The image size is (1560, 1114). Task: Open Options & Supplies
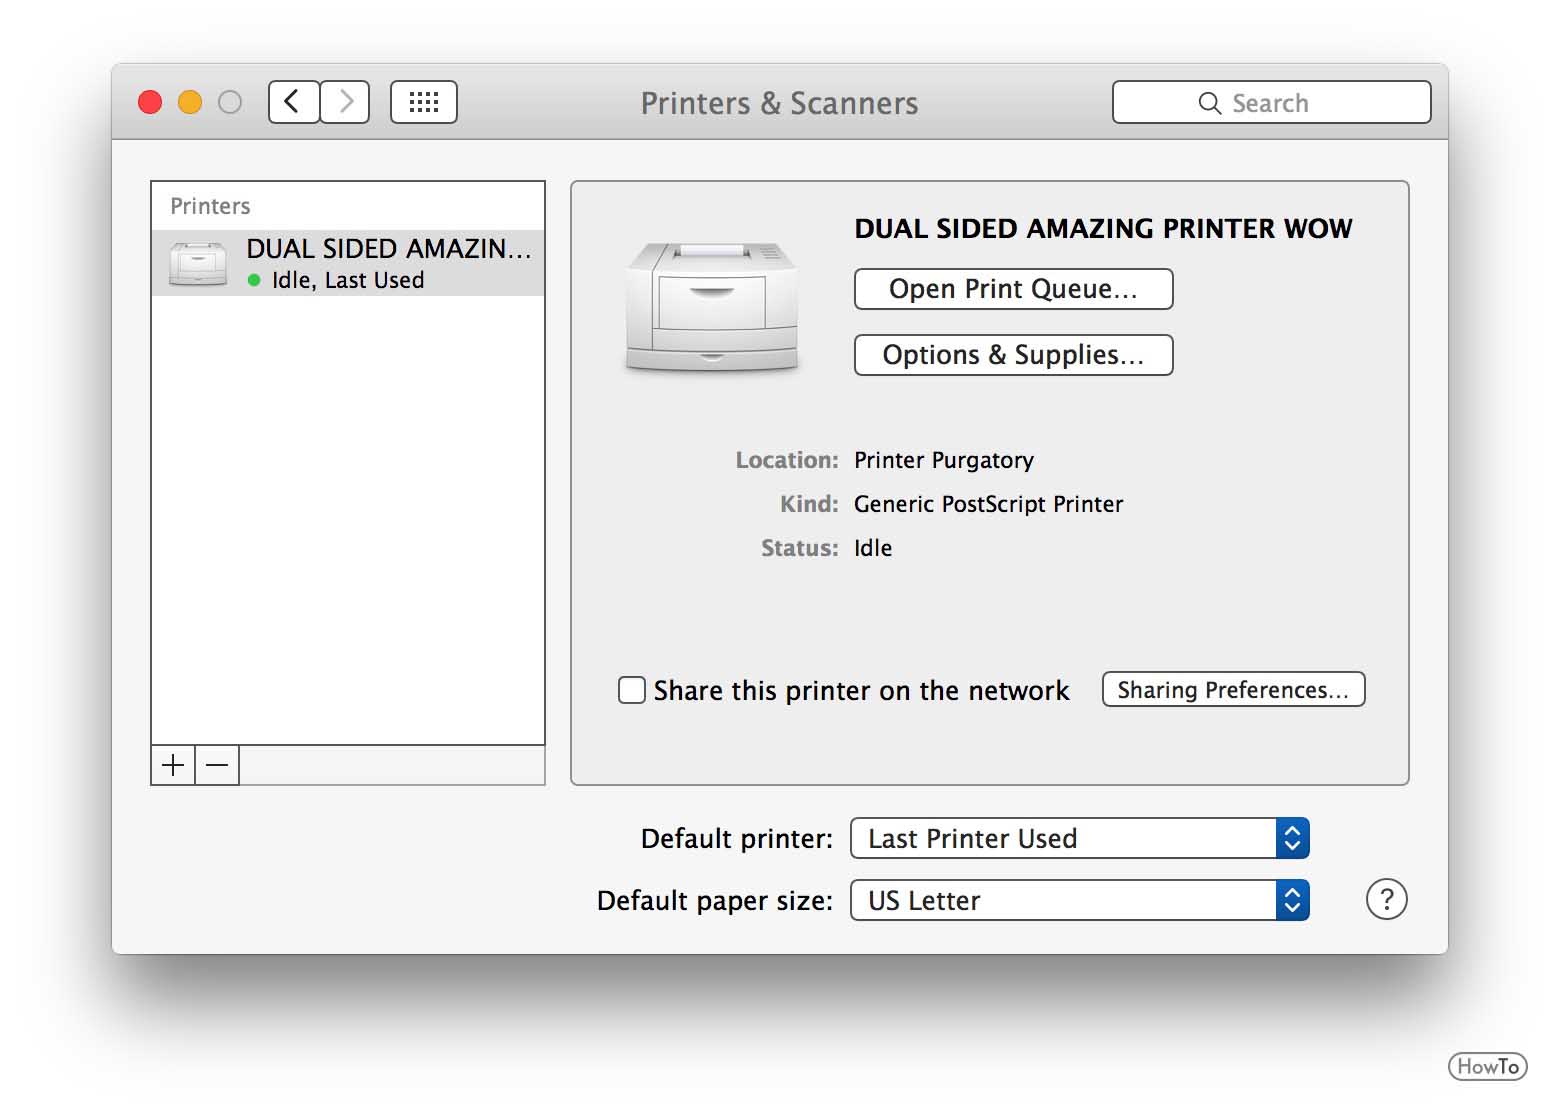tap(1013, 355)
